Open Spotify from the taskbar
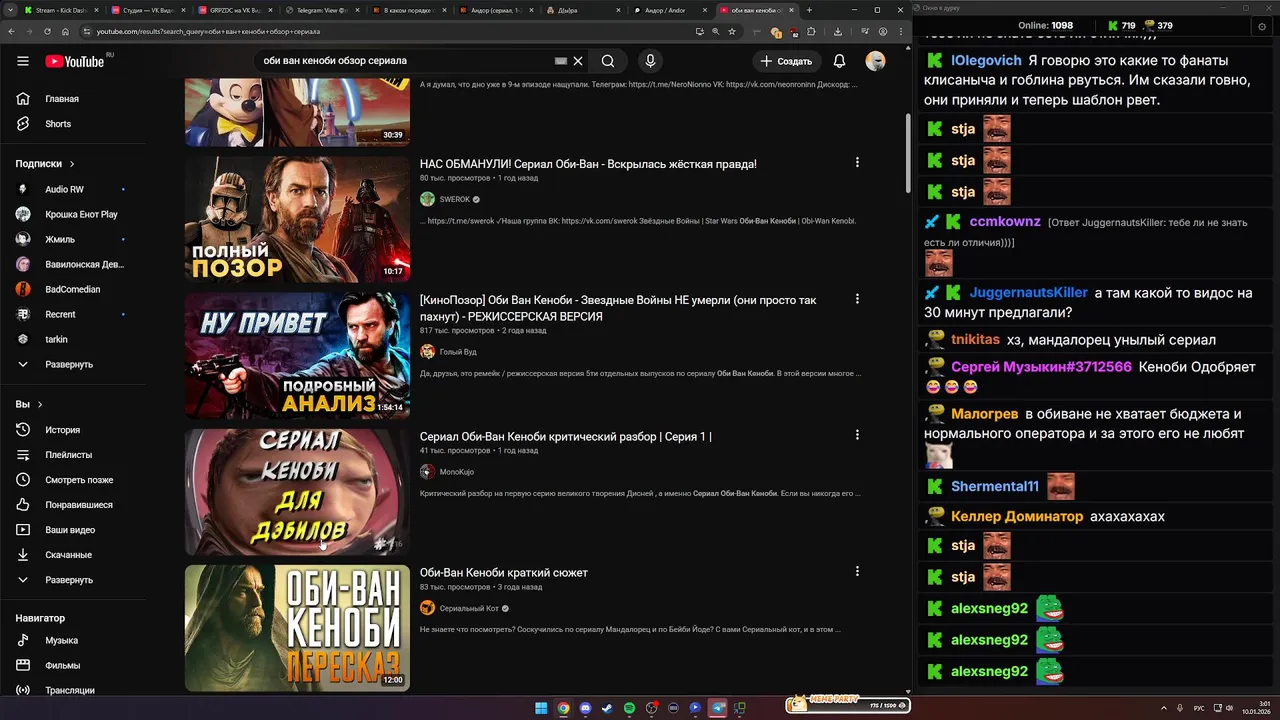The image size is (1280, 720). [629, 708]
